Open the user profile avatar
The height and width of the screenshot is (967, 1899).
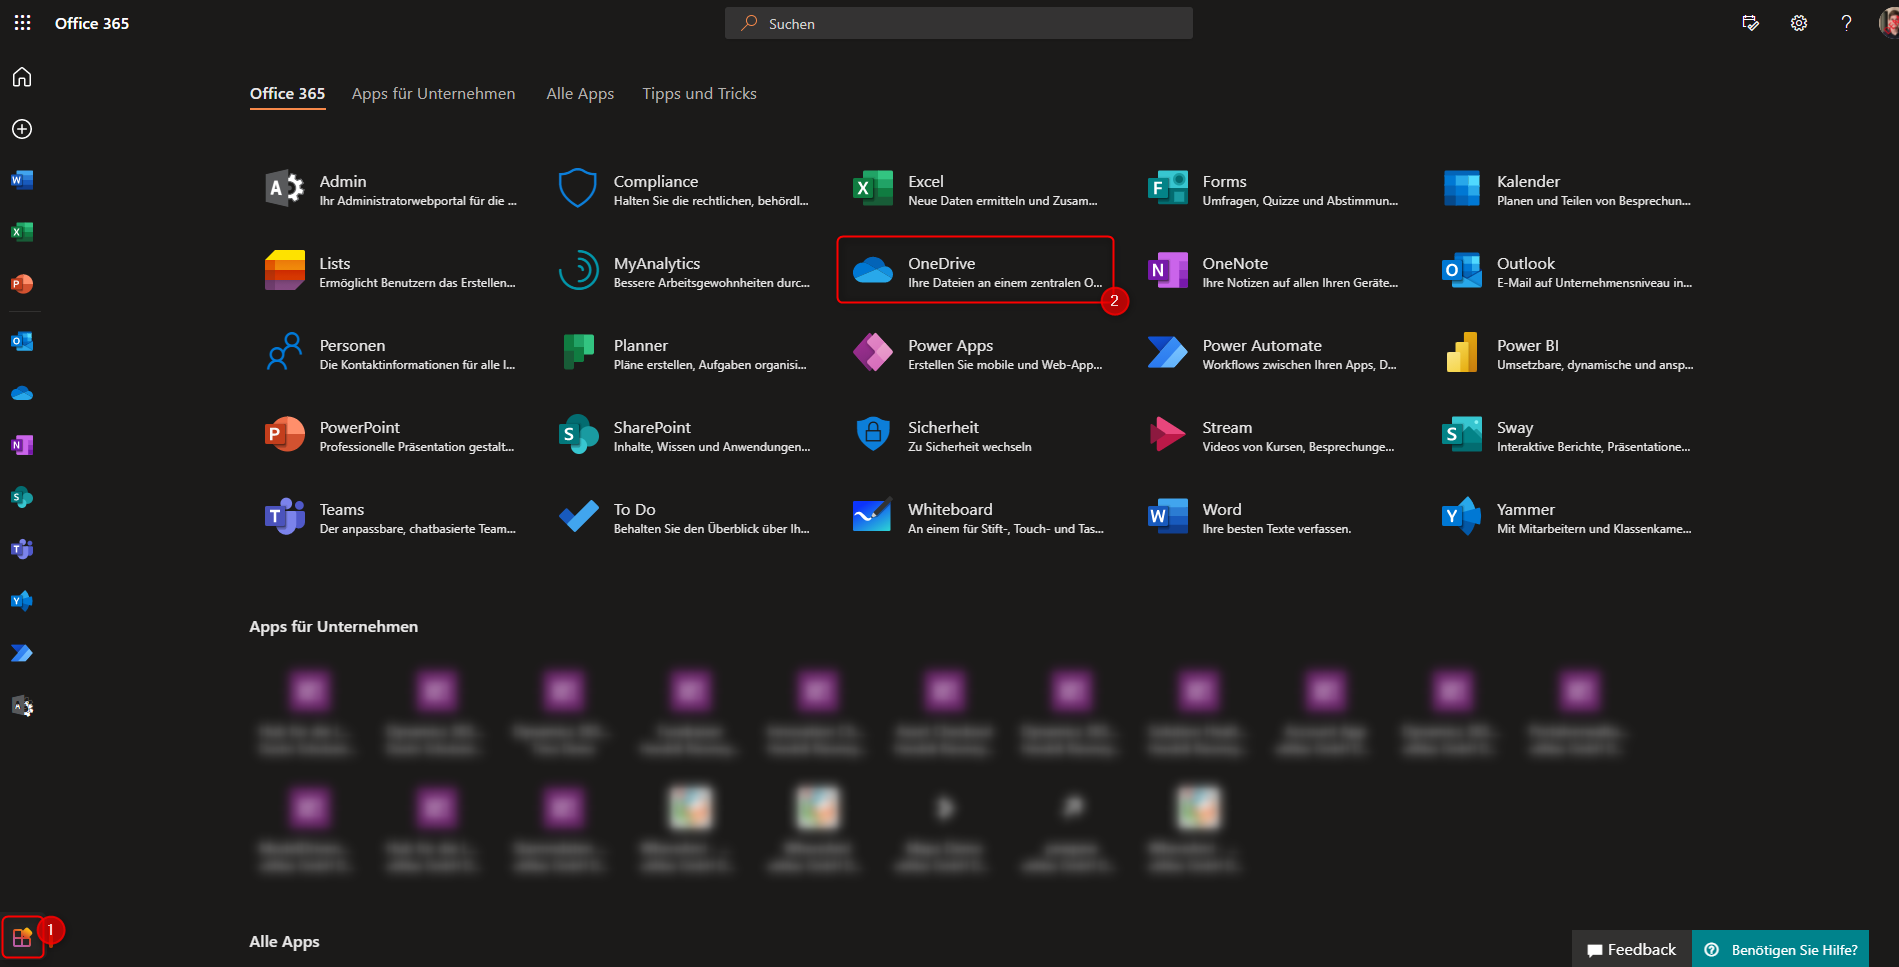1887,23
